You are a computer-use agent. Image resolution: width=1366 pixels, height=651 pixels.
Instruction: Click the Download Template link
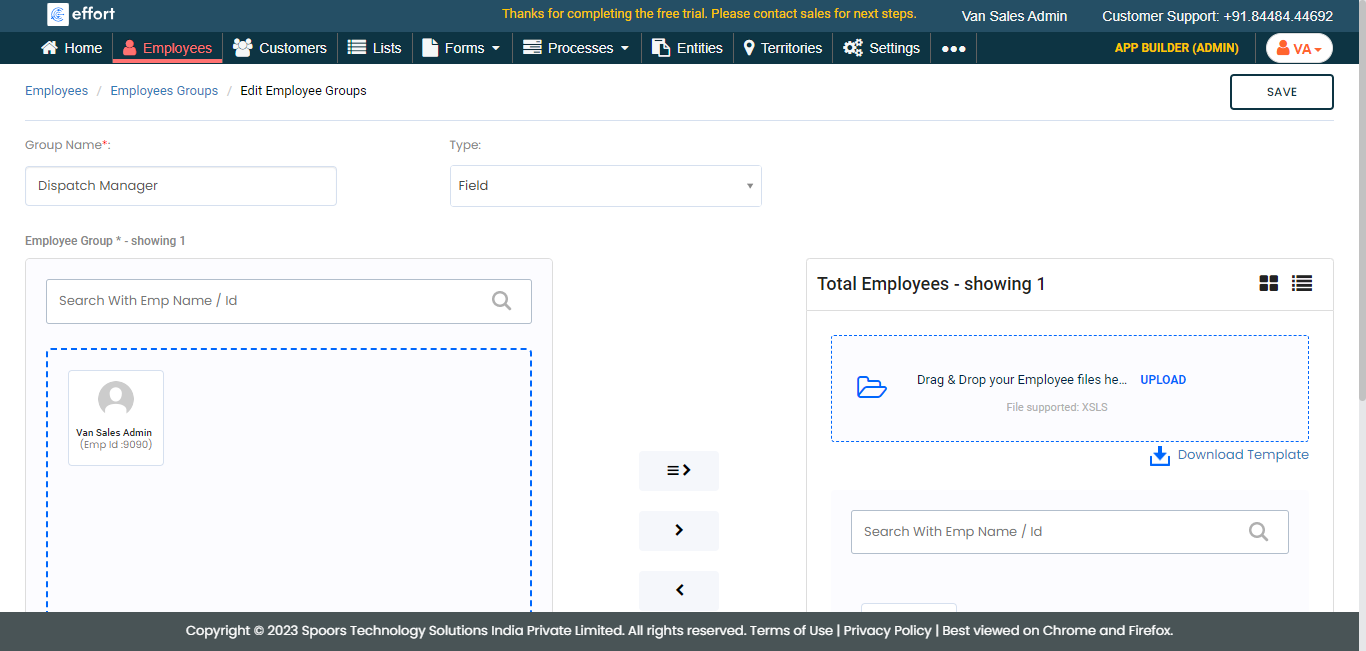tap(1242, 455)
